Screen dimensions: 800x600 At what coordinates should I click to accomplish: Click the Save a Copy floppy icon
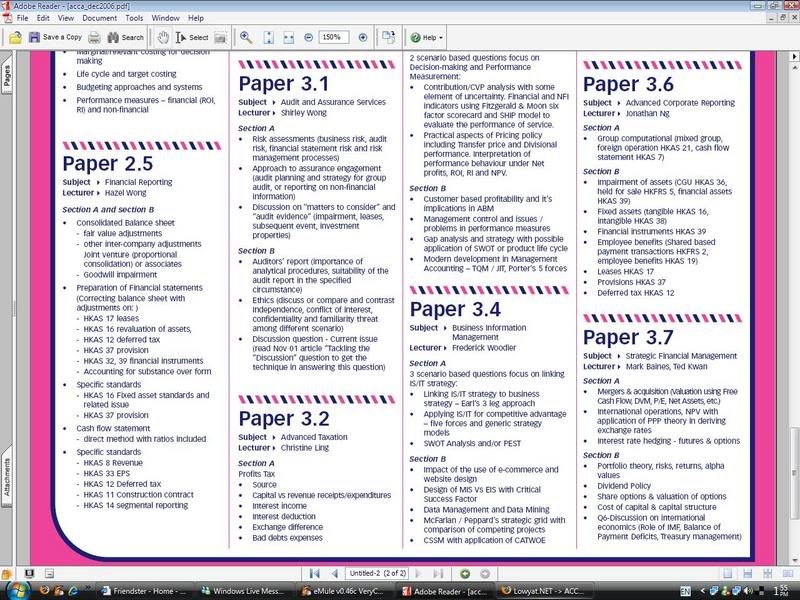click(x=34, y=37)
